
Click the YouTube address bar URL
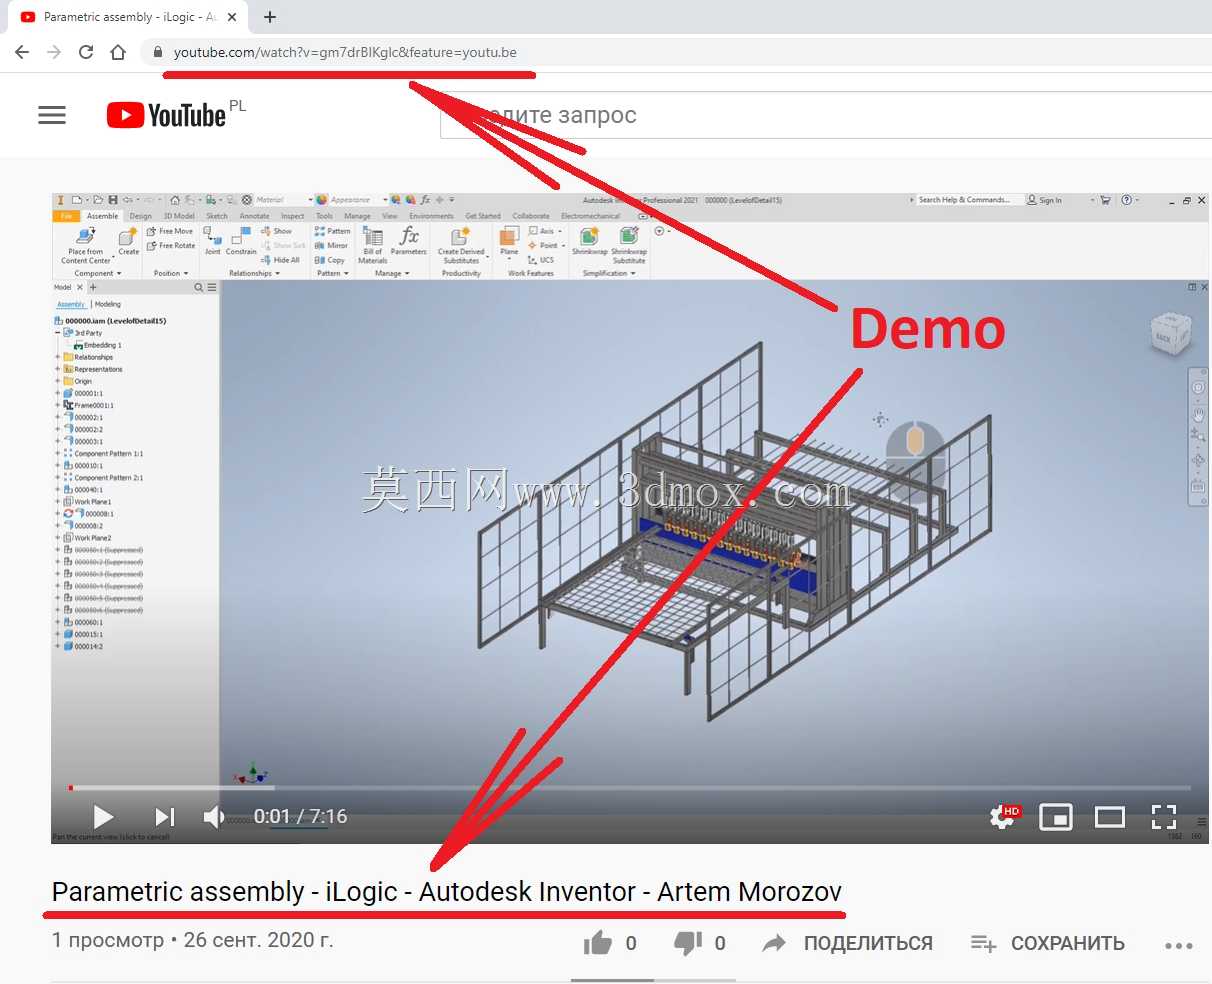[345, 52]
